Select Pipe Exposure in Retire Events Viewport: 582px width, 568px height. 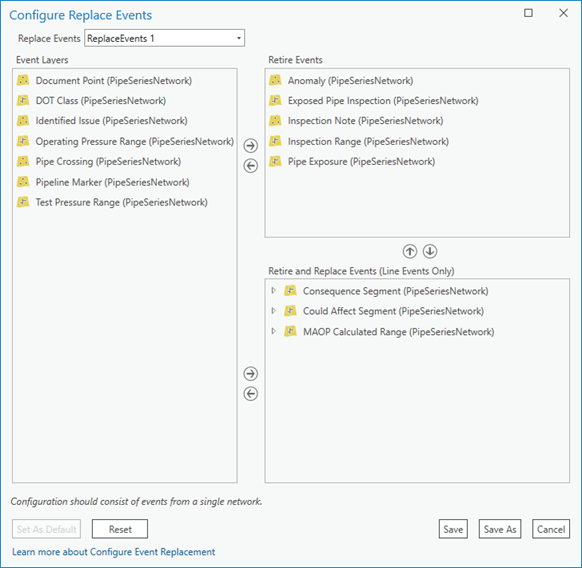361,161
